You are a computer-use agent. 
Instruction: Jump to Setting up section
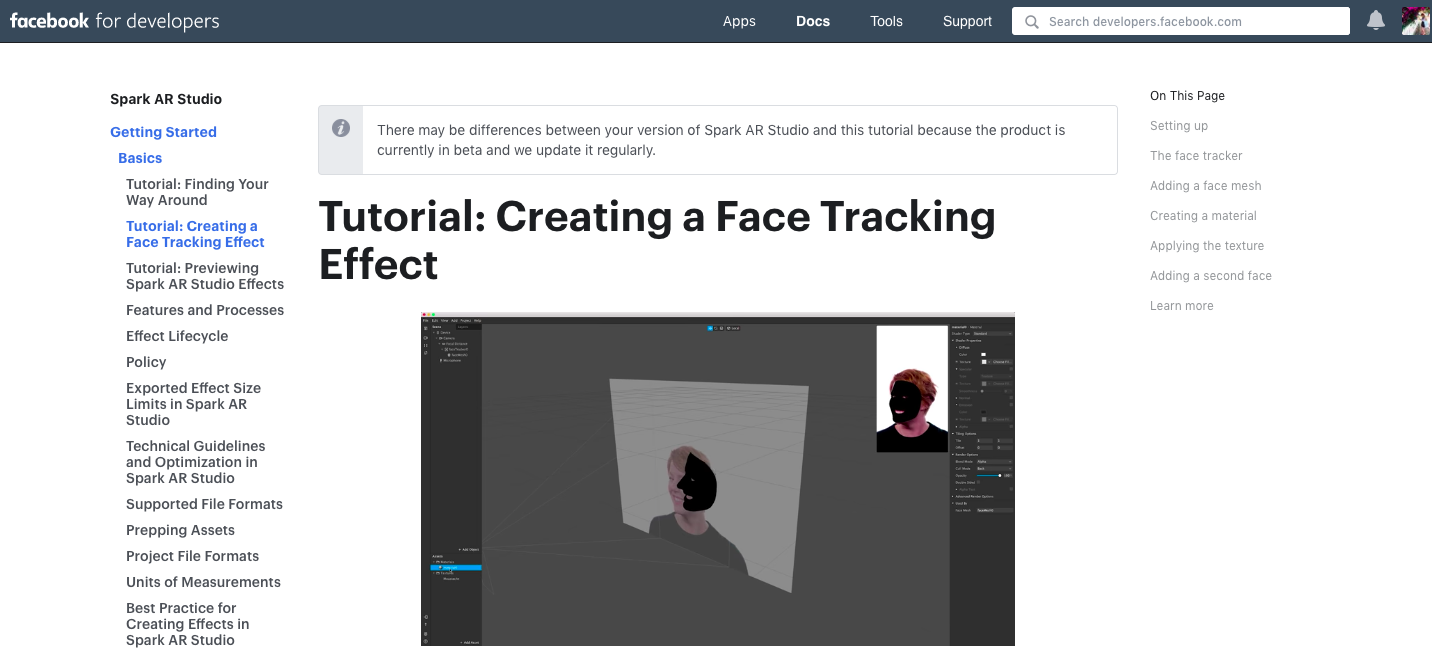[1179, 126]
